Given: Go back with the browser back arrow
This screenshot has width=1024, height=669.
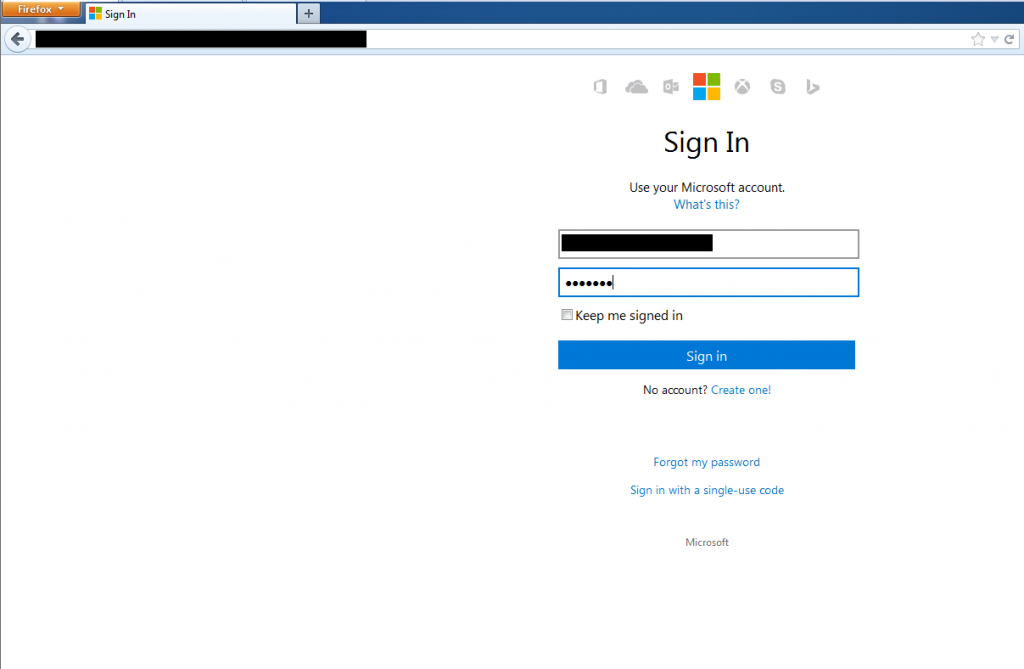Looking at the screenshot, I should 16,39.
